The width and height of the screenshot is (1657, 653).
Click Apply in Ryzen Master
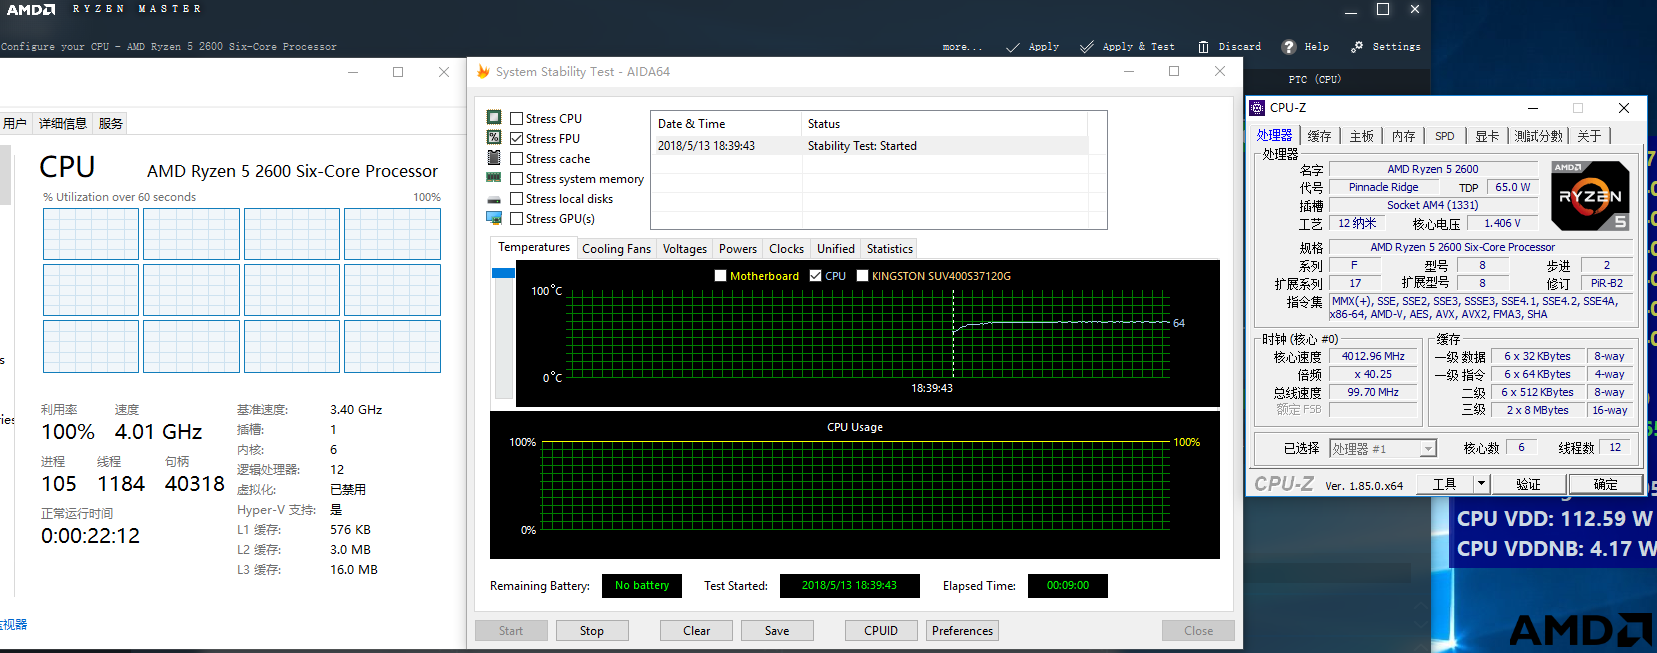[1032, 47]
